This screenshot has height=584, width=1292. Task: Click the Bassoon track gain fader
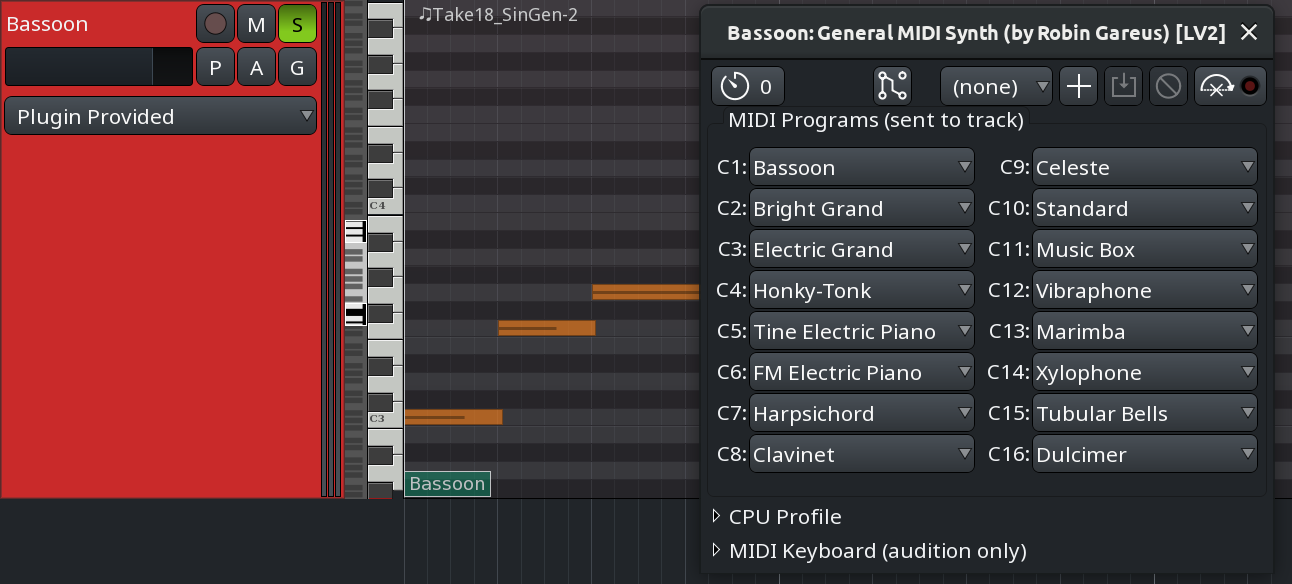coord(98,67)
